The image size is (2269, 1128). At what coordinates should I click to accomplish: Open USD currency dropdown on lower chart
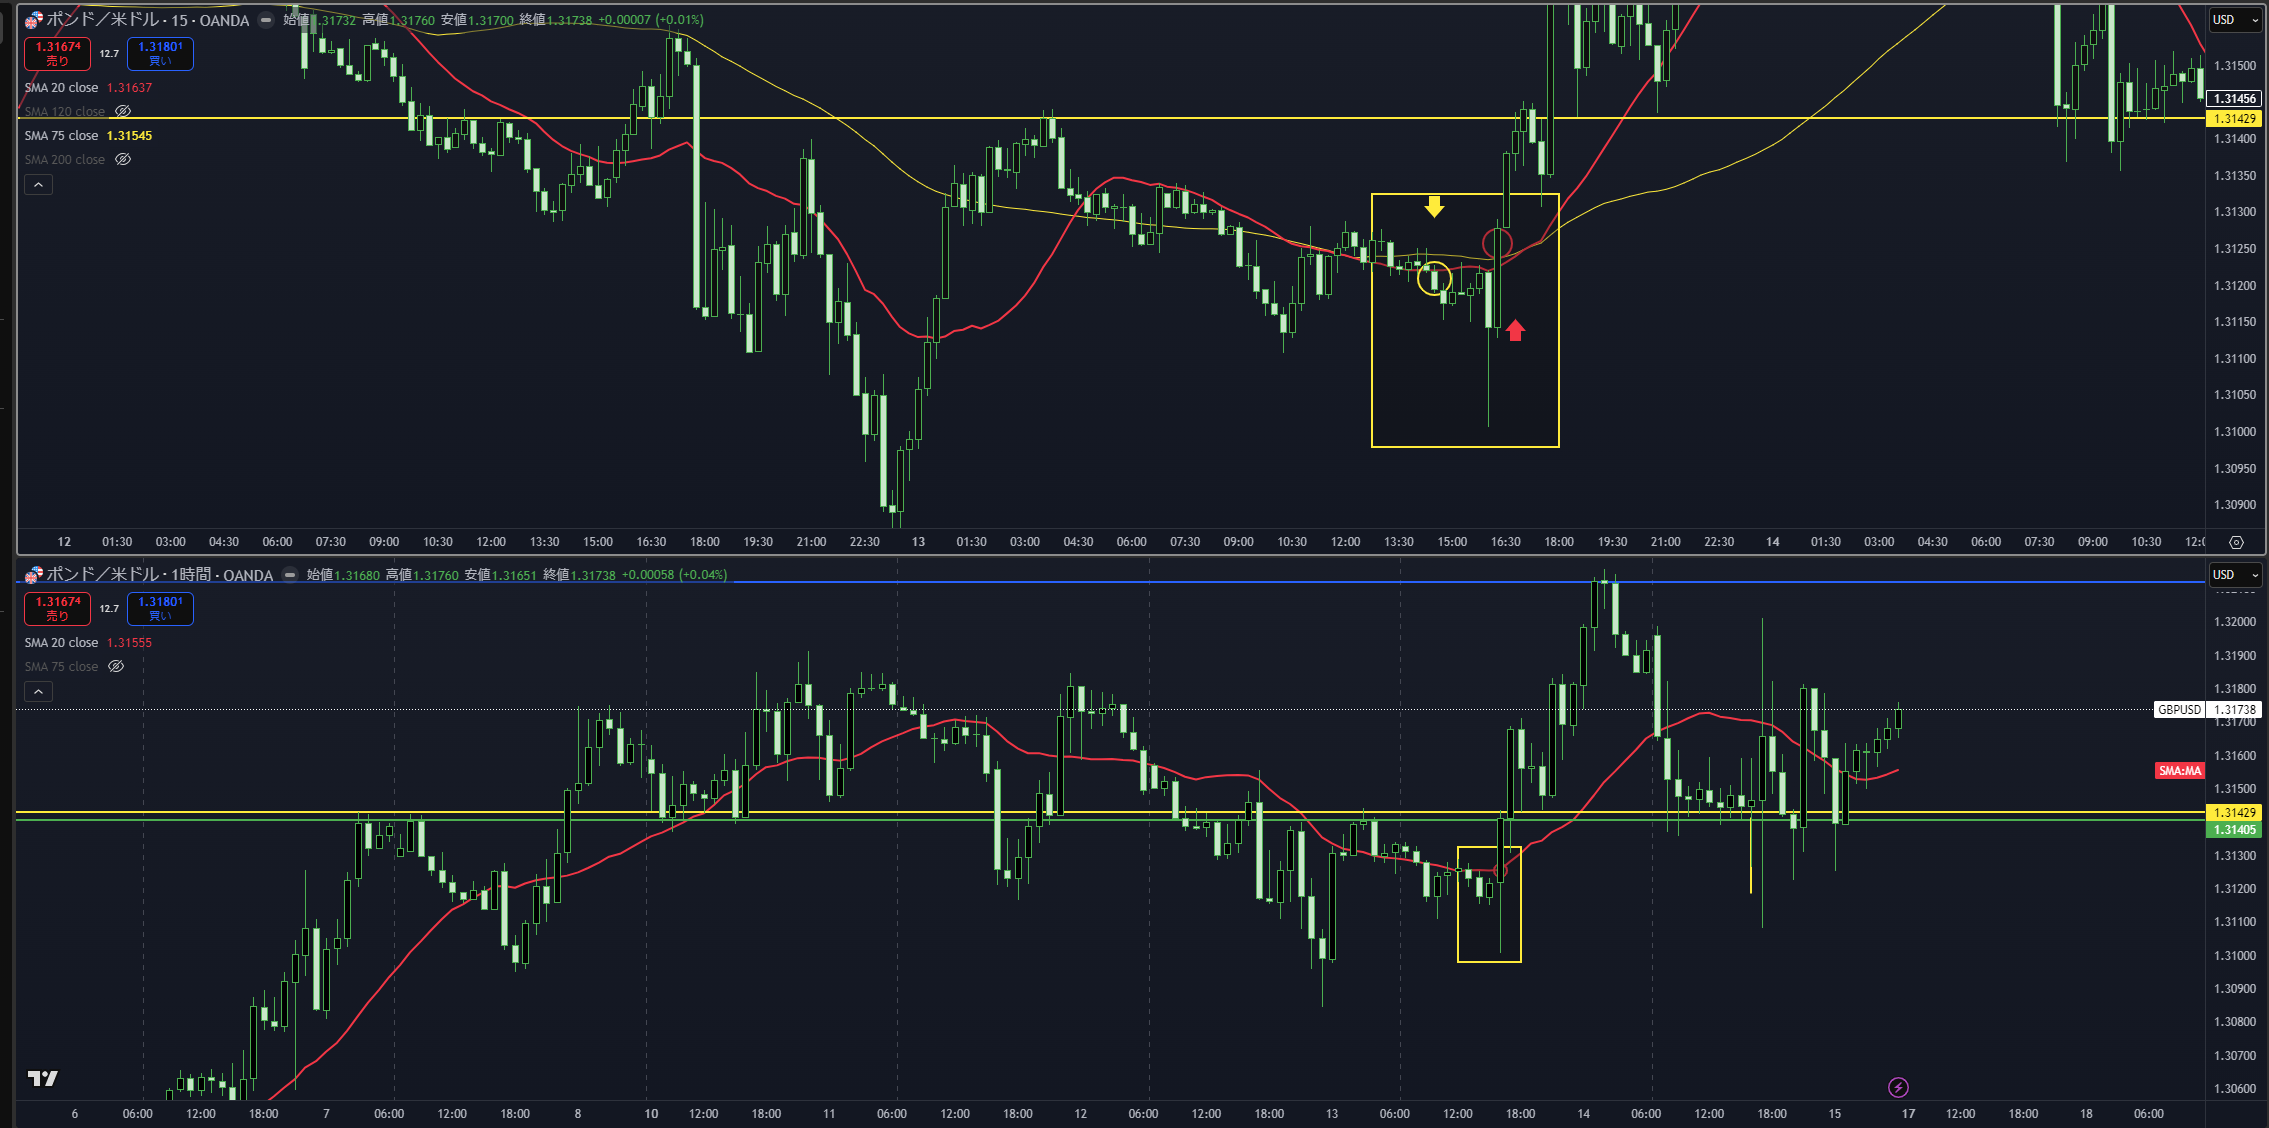2234,575
